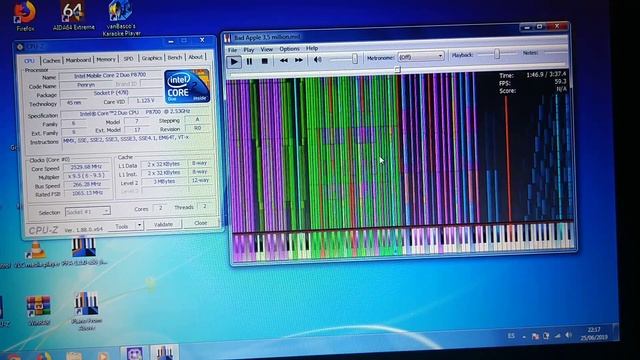Maximize the Piano From Above window
The height and width of the screenshot is (360, 640).
(x=540, y=27)
